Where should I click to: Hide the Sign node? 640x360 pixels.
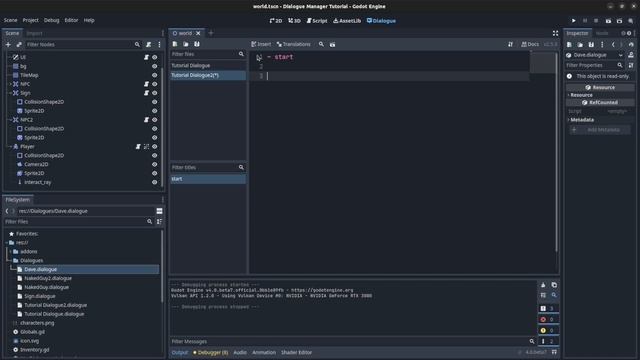pyautogui.click(x=154, y=93)
